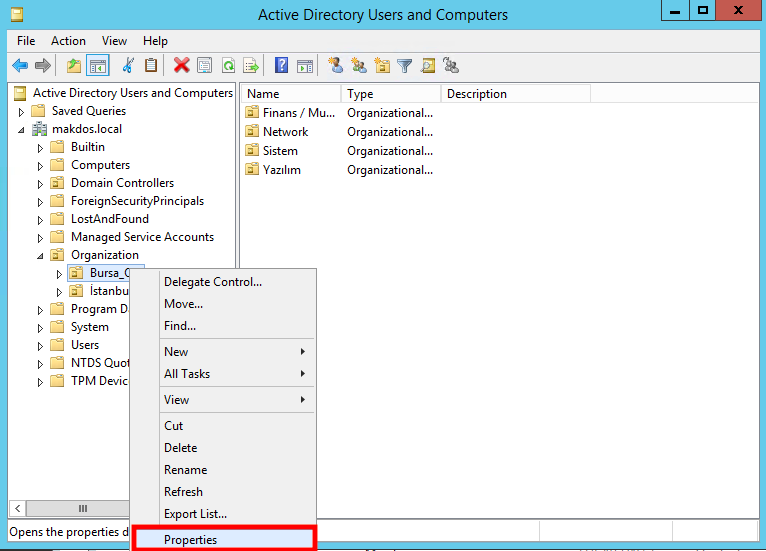Viewport: 766px width, 551px height.
Task: Expand the LostAndFound container
Action: (40, 220)
